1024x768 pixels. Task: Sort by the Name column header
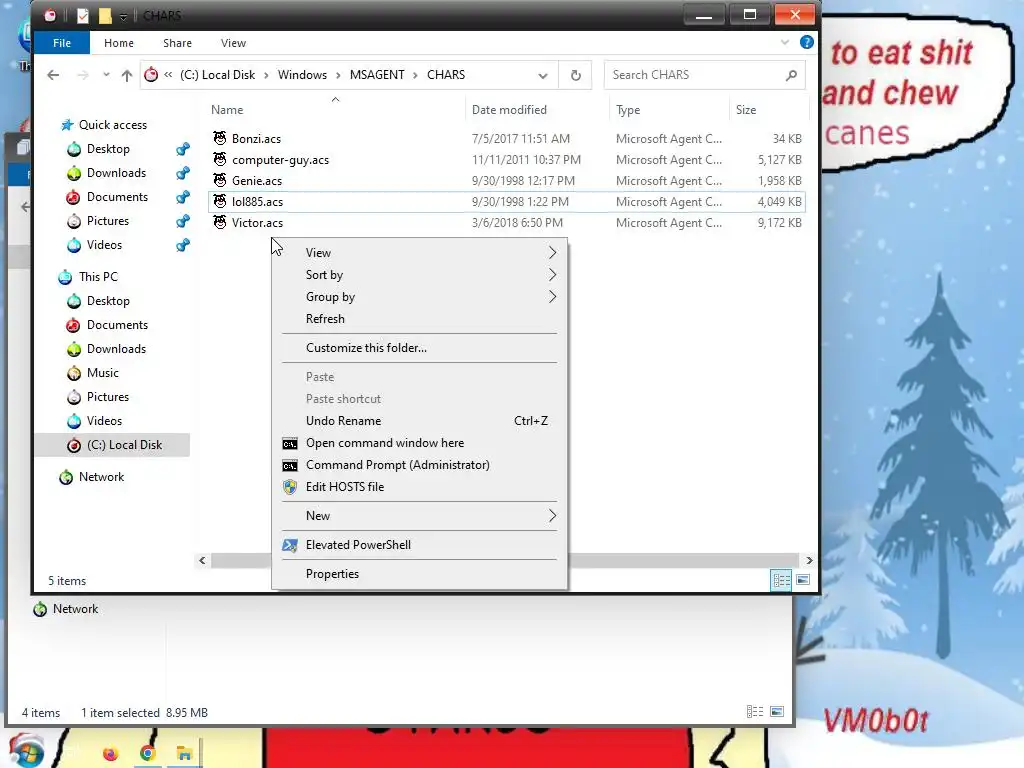coord(227,110)
